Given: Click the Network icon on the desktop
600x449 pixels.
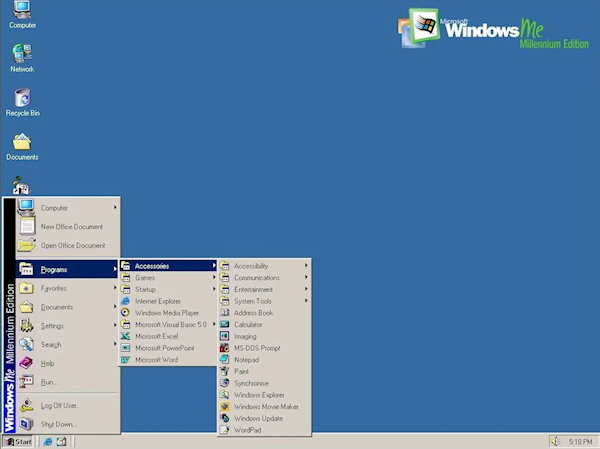Looking at the screenshot, I should 22,58.
